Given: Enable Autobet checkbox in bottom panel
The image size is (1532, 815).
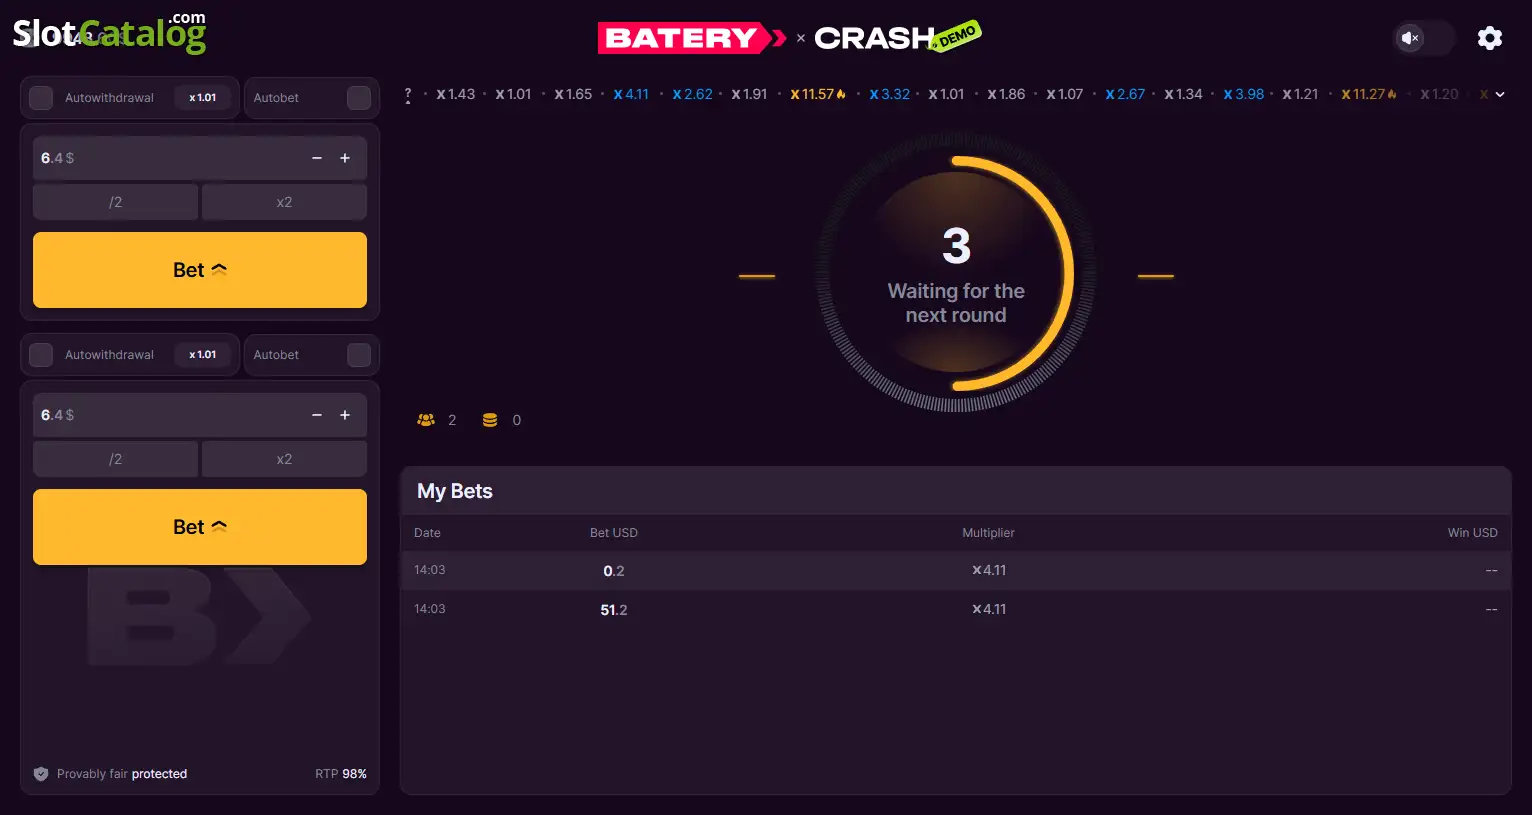Looking at the screenshot, I should point(359,355).
